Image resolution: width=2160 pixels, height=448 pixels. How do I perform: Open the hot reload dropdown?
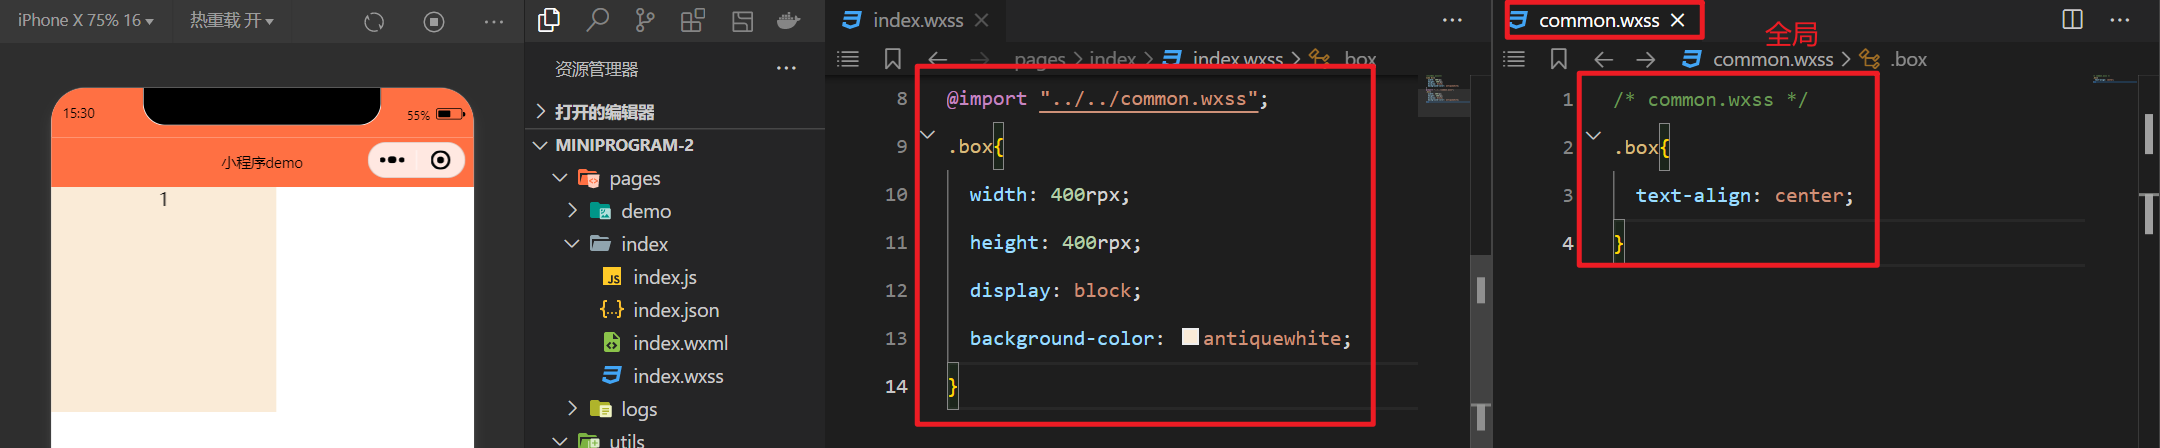click(x=231, y=20)
